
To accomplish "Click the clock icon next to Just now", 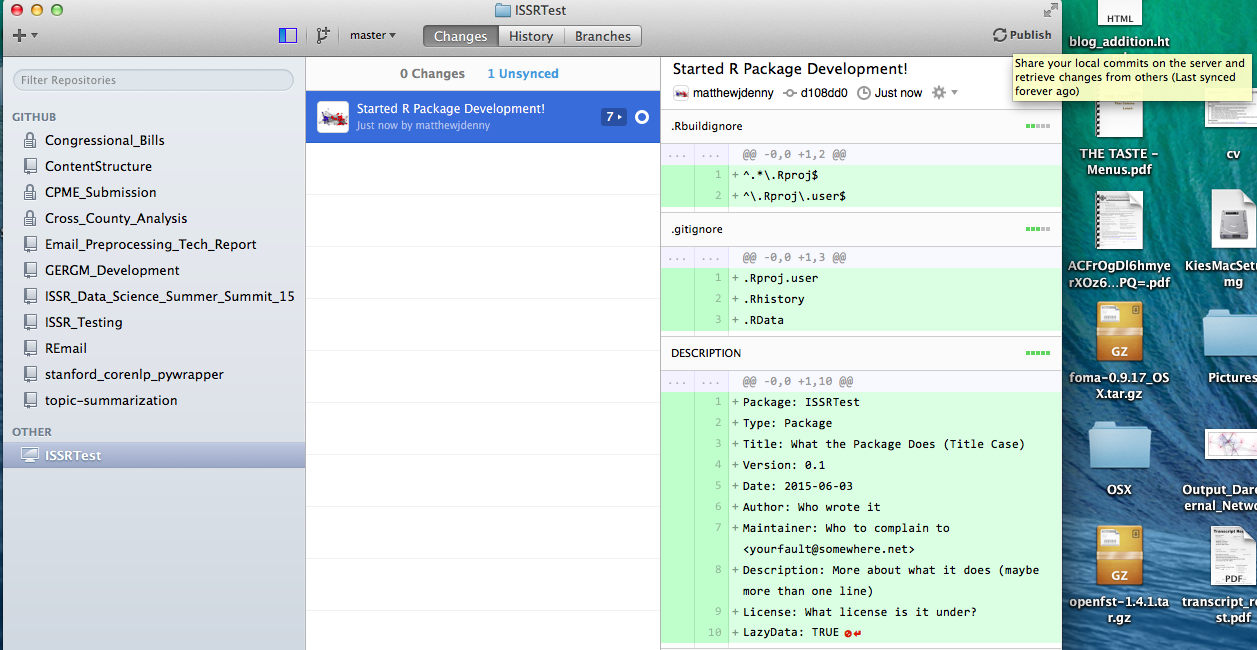I will tap(864, 93).
